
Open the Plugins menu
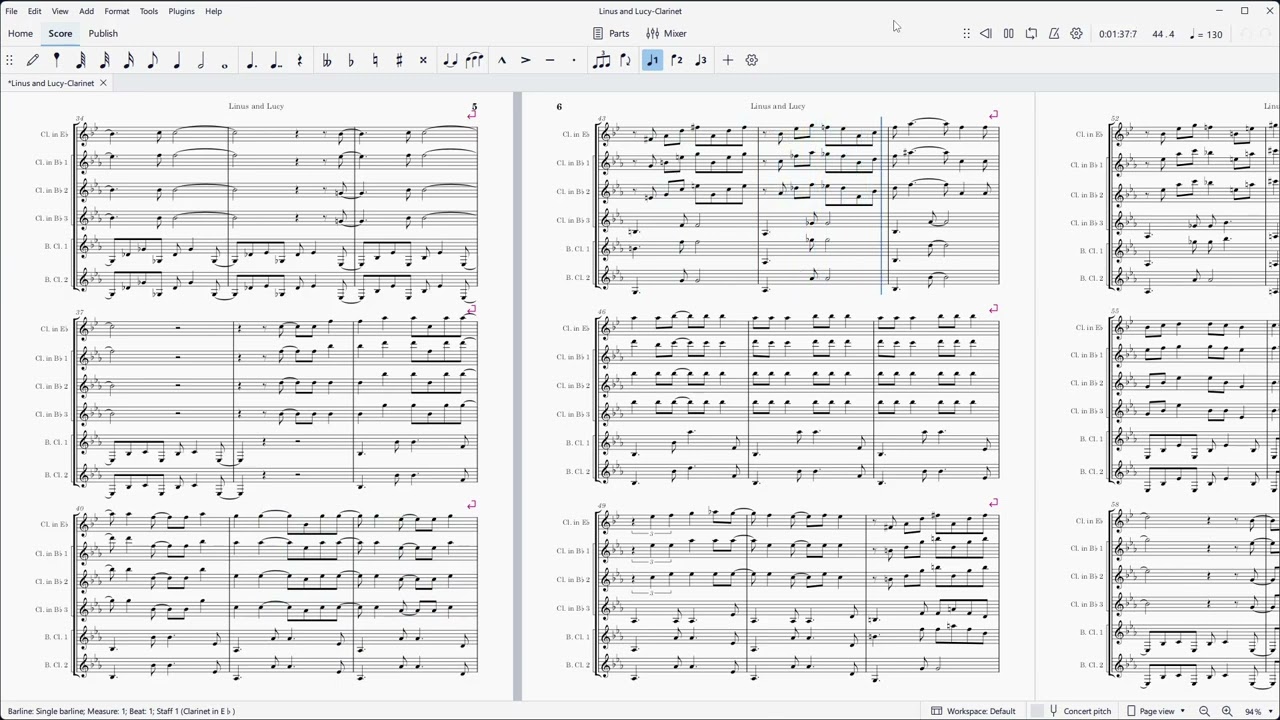click(182, 11)
